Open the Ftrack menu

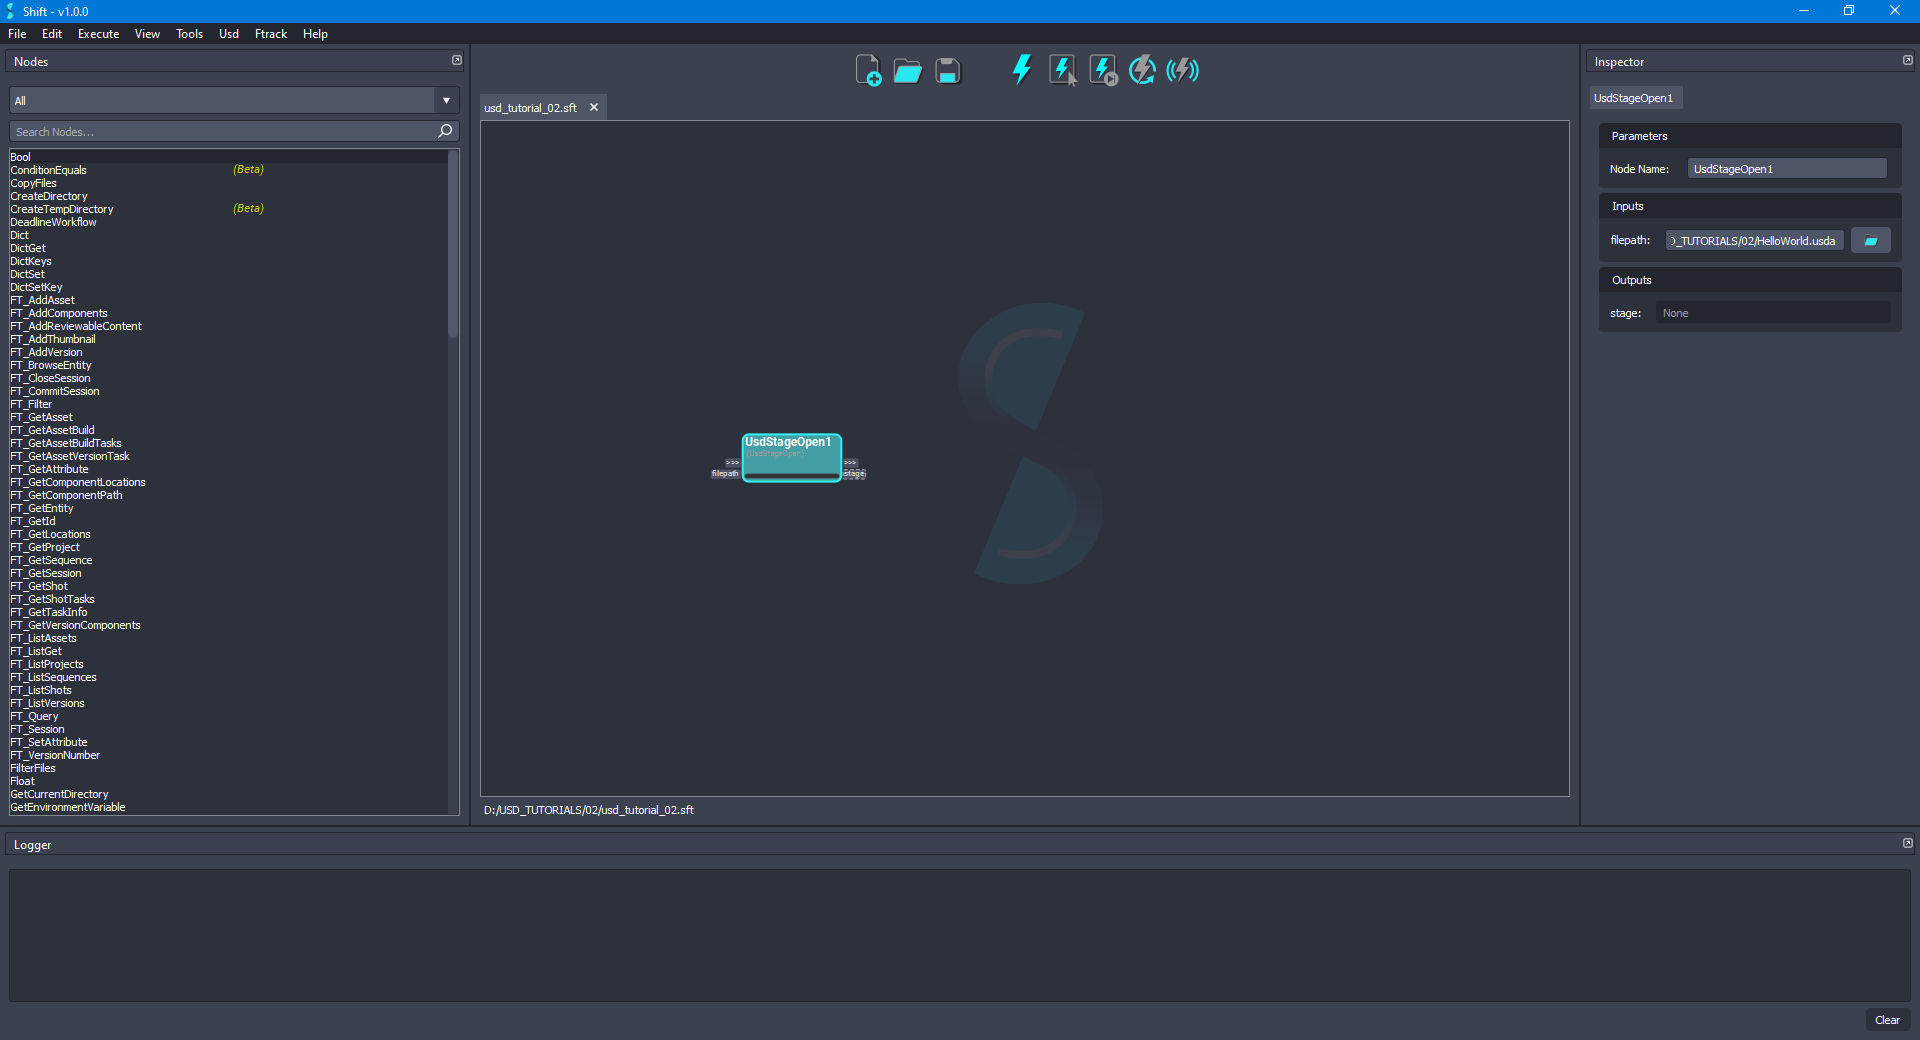(270, 33)
